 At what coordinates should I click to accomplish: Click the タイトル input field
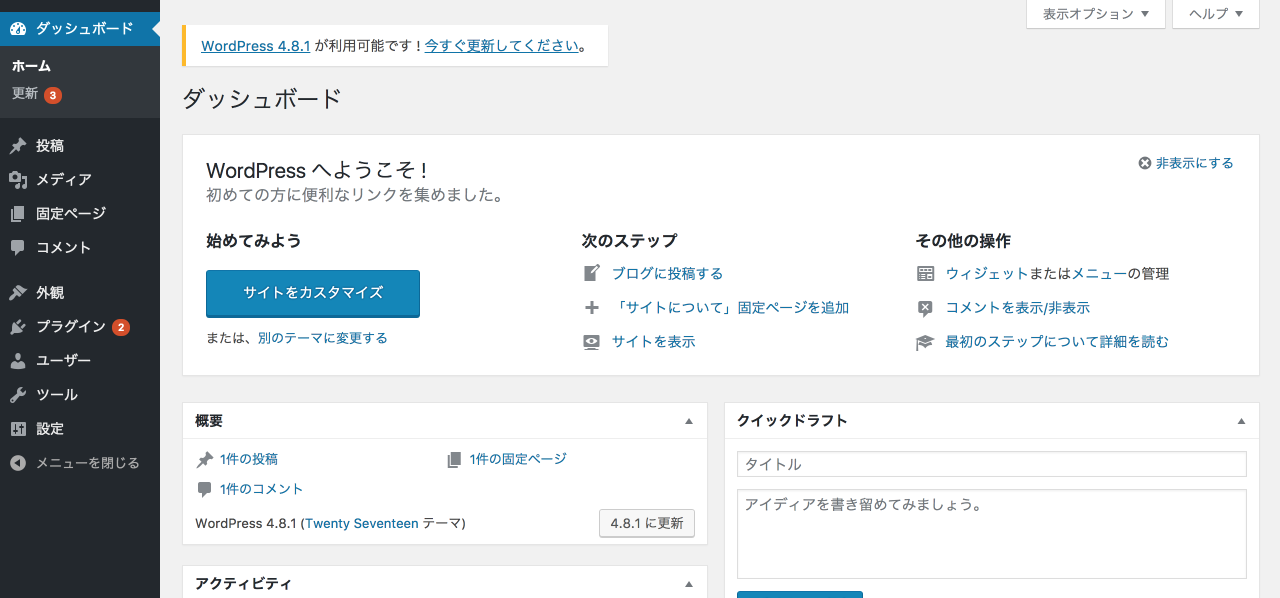click(992, 464)
